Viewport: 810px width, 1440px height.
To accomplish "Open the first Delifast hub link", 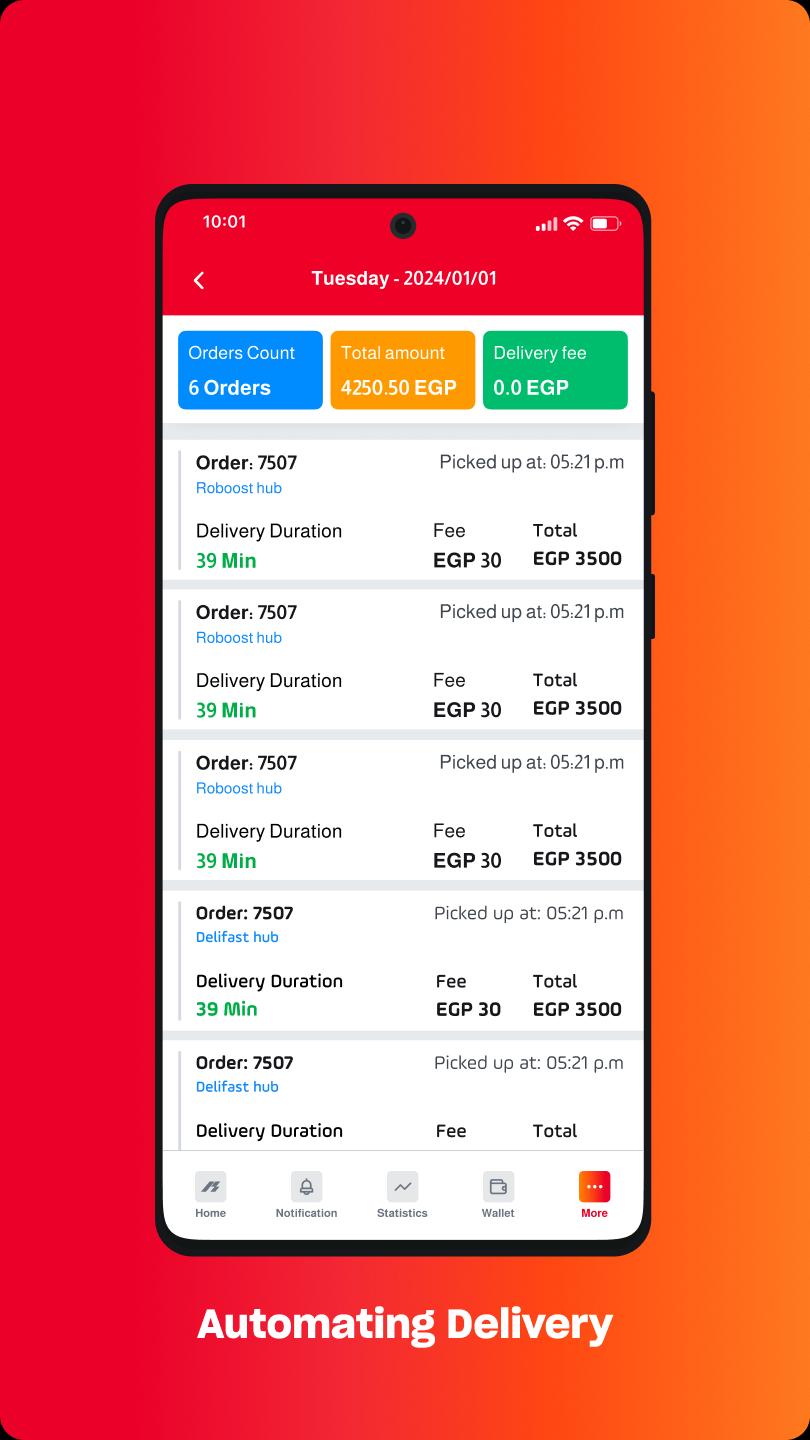I will coord(237,937).
